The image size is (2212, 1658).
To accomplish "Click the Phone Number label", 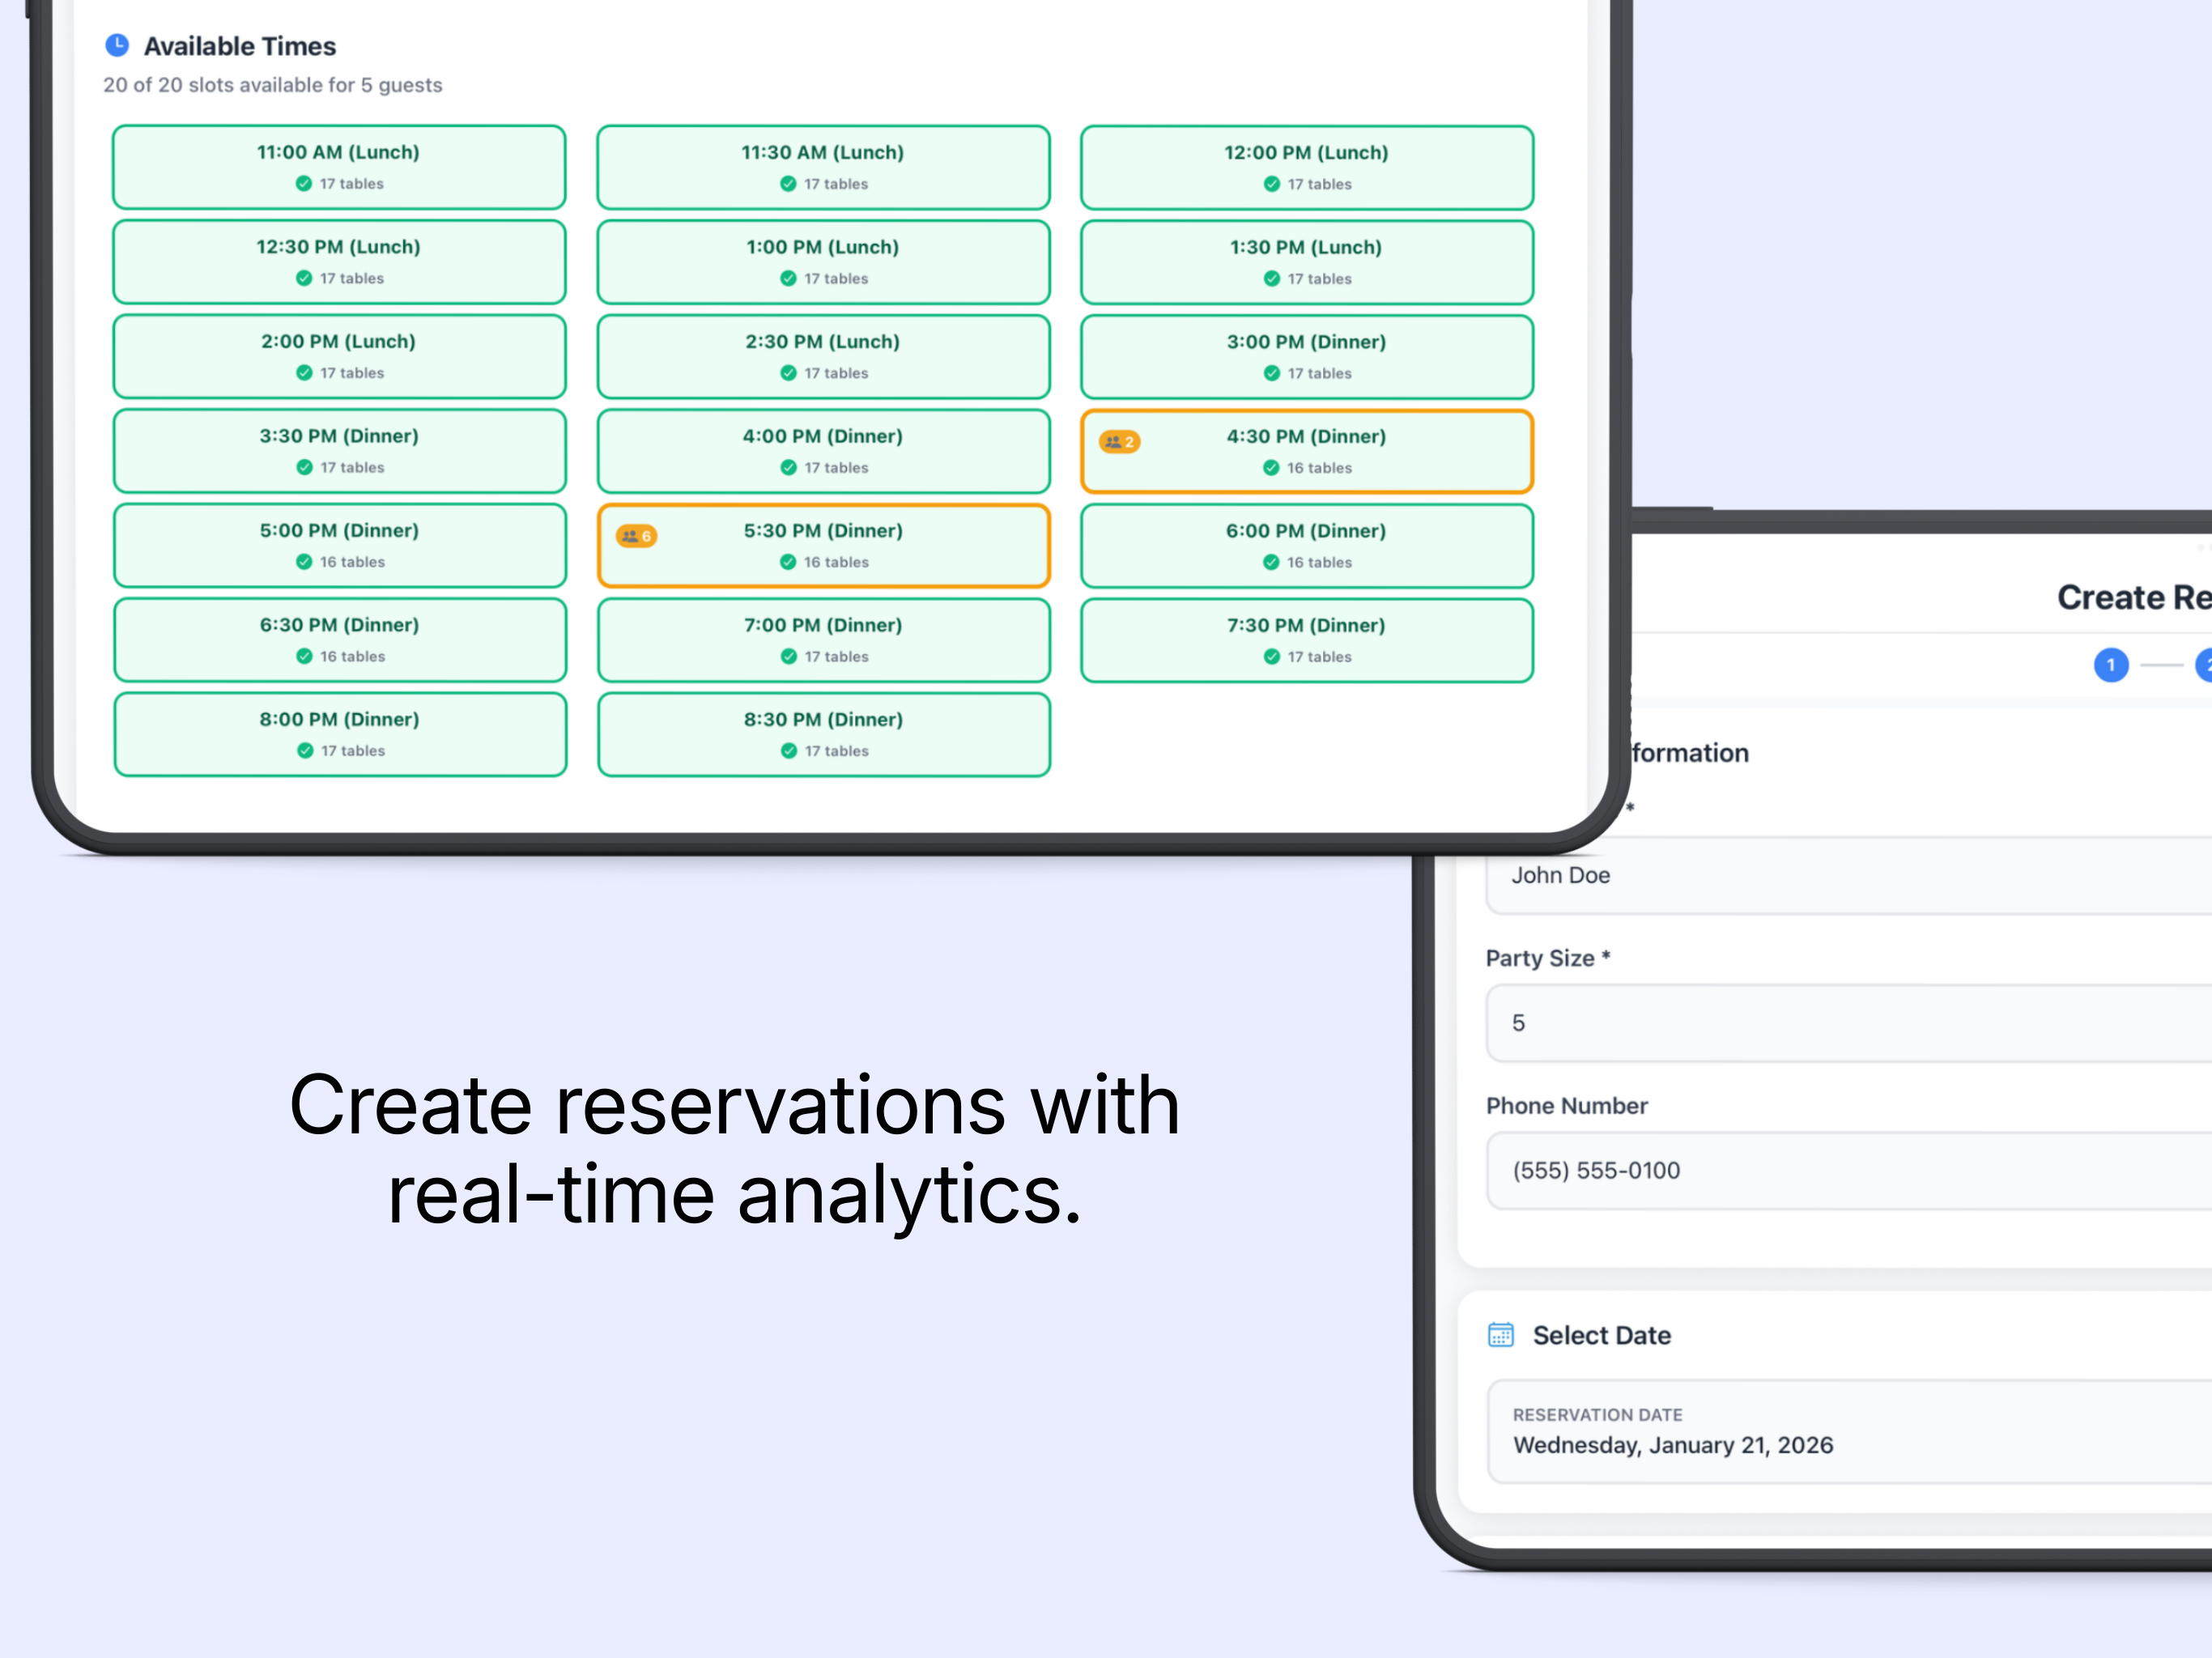I will point(1567,1105).
